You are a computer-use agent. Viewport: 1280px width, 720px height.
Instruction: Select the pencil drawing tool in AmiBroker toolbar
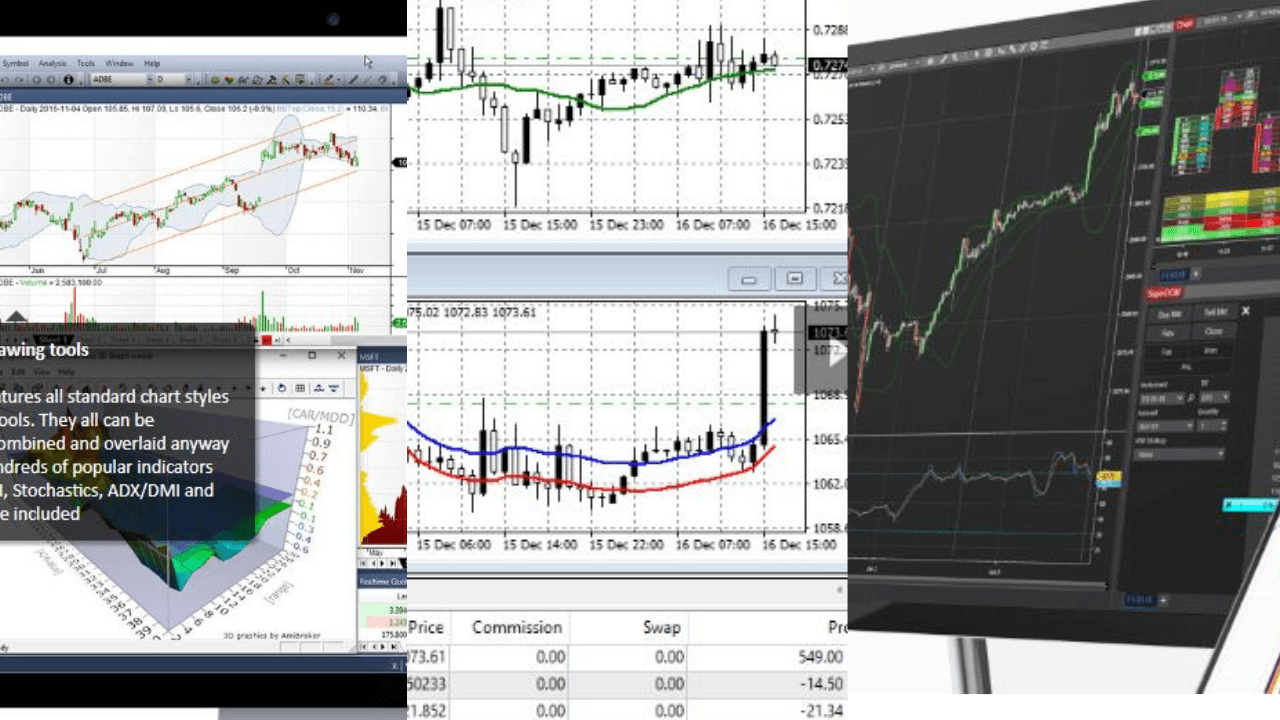tap(328, 78)
